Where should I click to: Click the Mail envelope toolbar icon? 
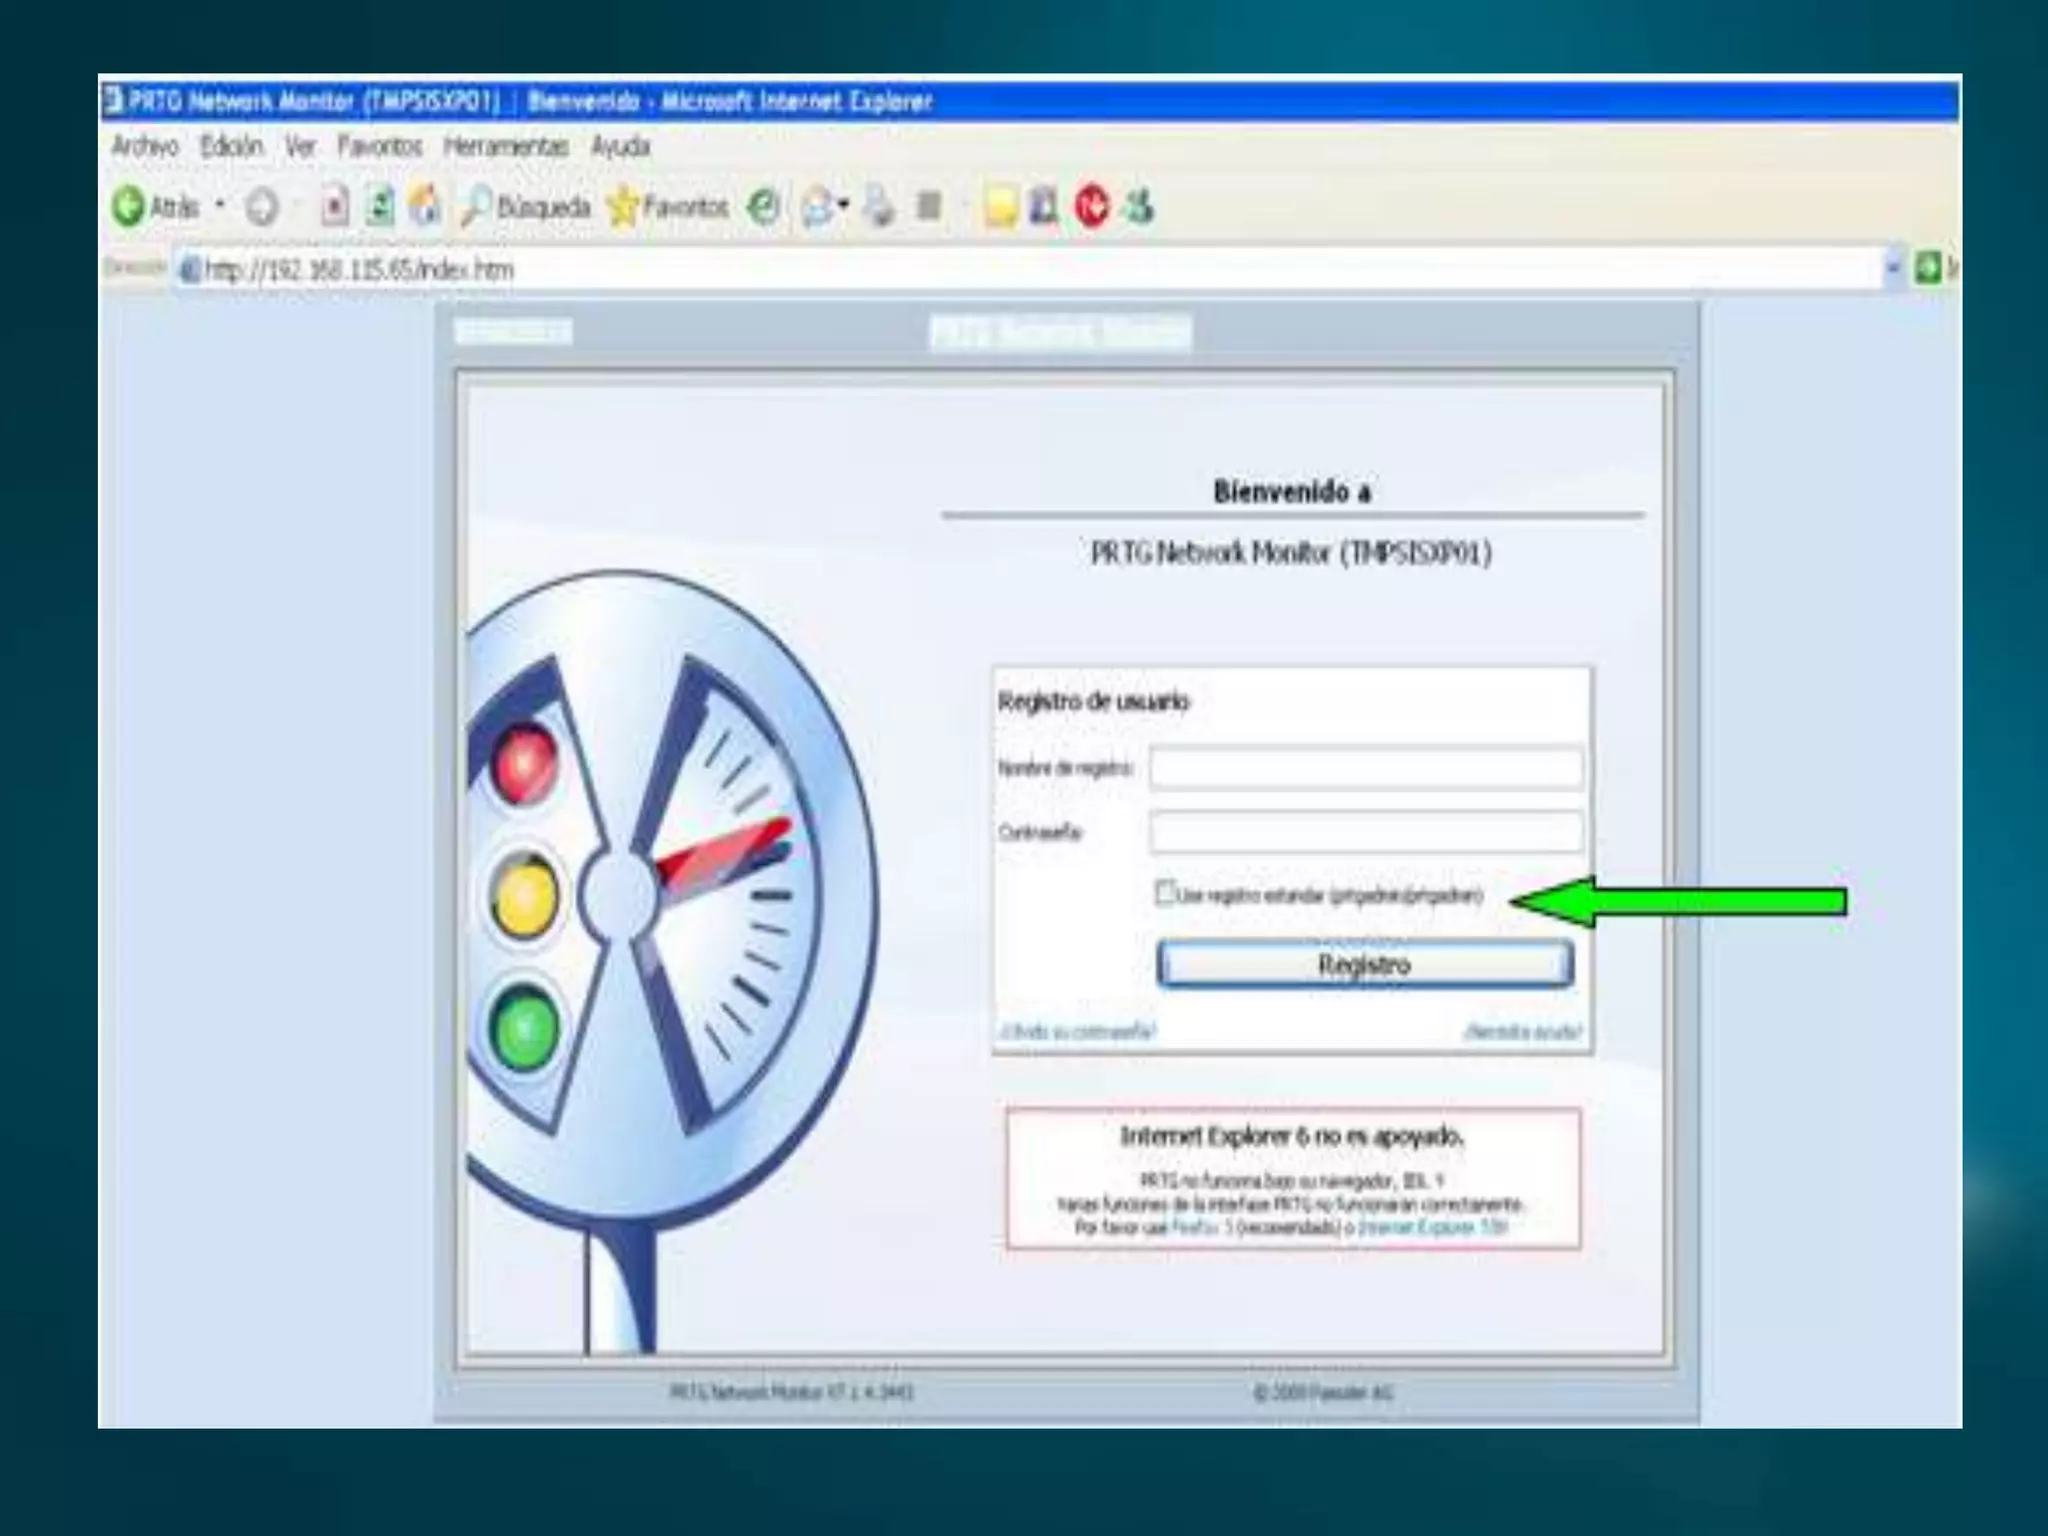pos(817,207)
